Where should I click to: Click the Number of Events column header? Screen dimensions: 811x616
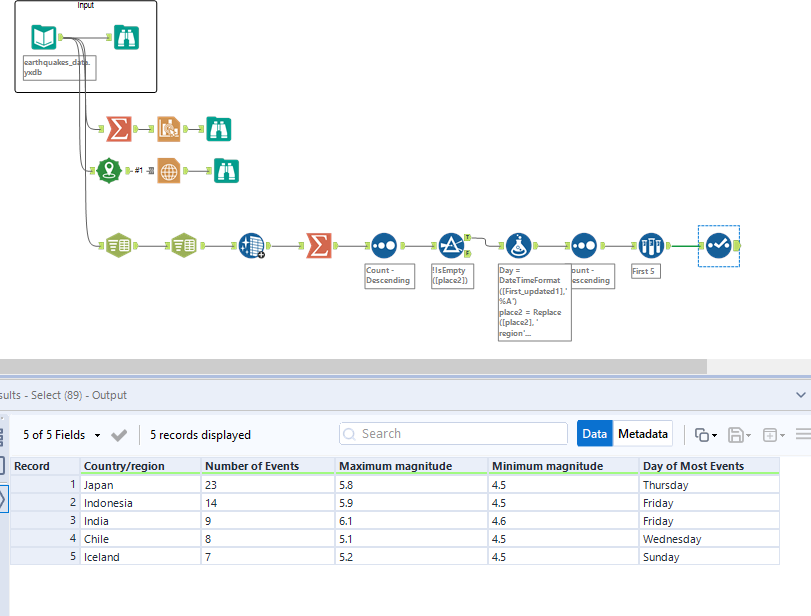tap(268, 466)
